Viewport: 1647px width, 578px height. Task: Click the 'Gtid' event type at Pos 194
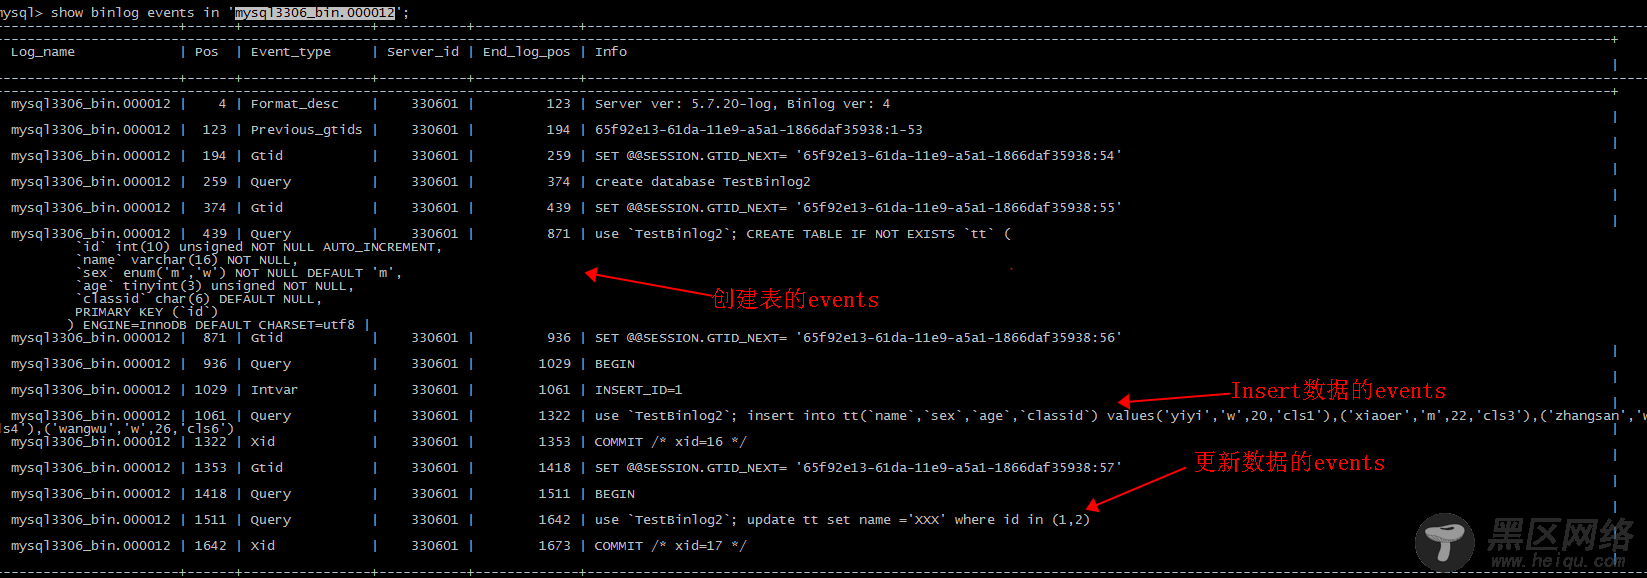click(x=267, y=156)
